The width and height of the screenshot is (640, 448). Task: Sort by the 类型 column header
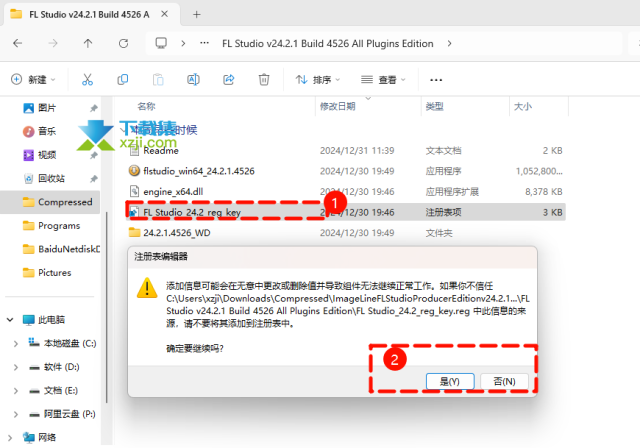pyautogui.click(x=434, y=106)
